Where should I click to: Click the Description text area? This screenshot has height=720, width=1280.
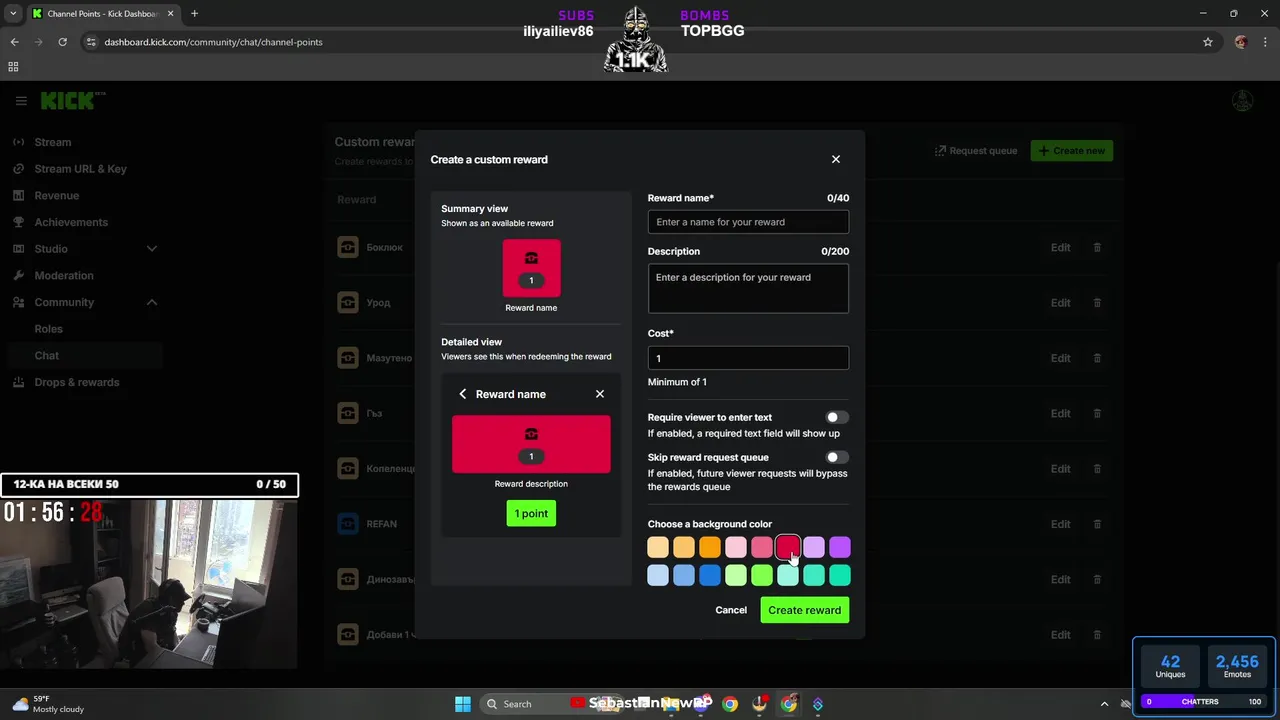coord(748,288)
